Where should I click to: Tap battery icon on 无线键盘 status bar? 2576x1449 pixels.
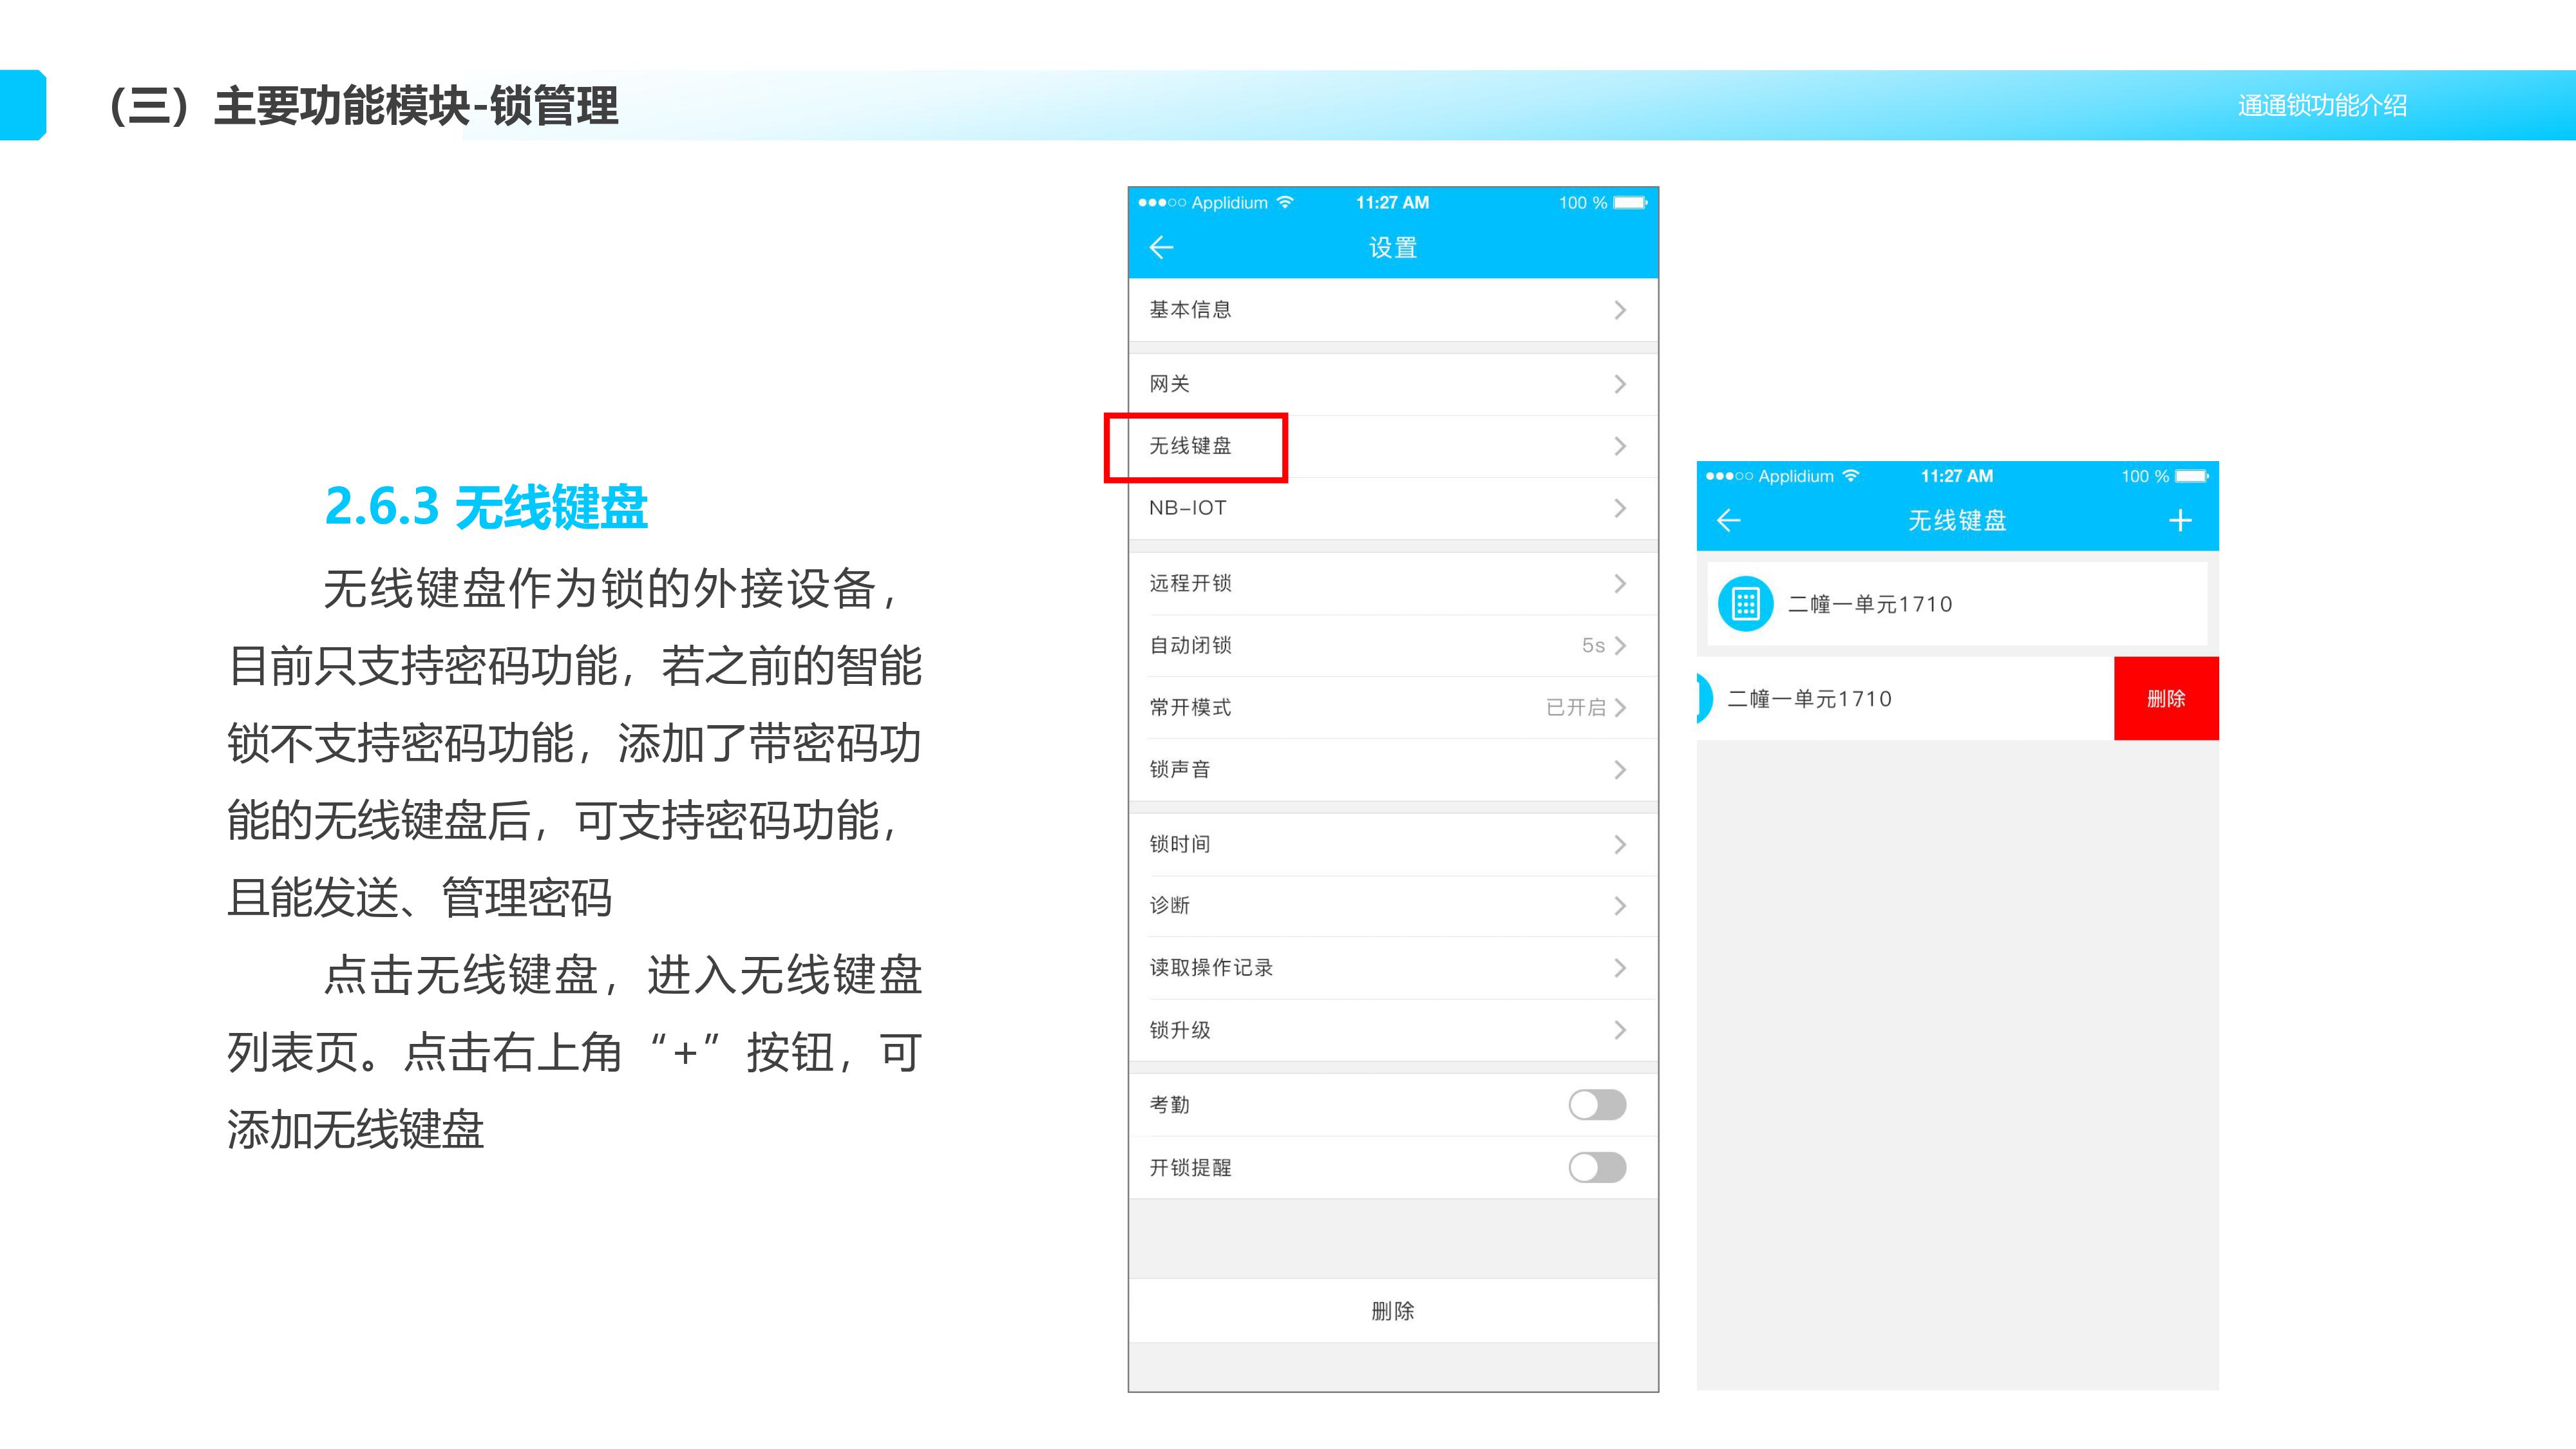coord(2192,476)
